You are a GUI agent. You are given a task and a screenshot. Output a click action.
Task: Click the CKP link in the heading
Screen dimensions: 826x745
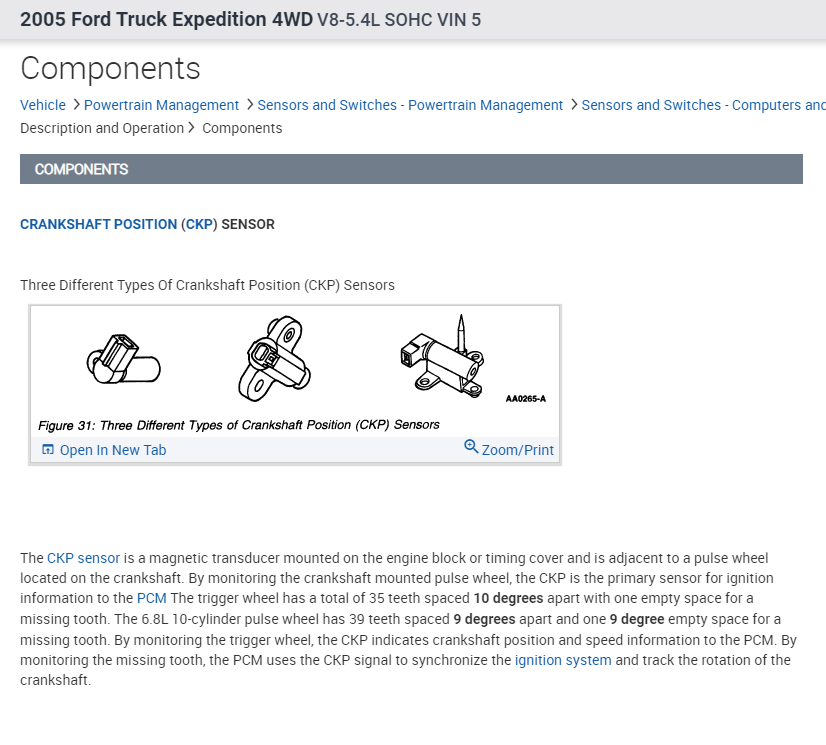point(199,224)
